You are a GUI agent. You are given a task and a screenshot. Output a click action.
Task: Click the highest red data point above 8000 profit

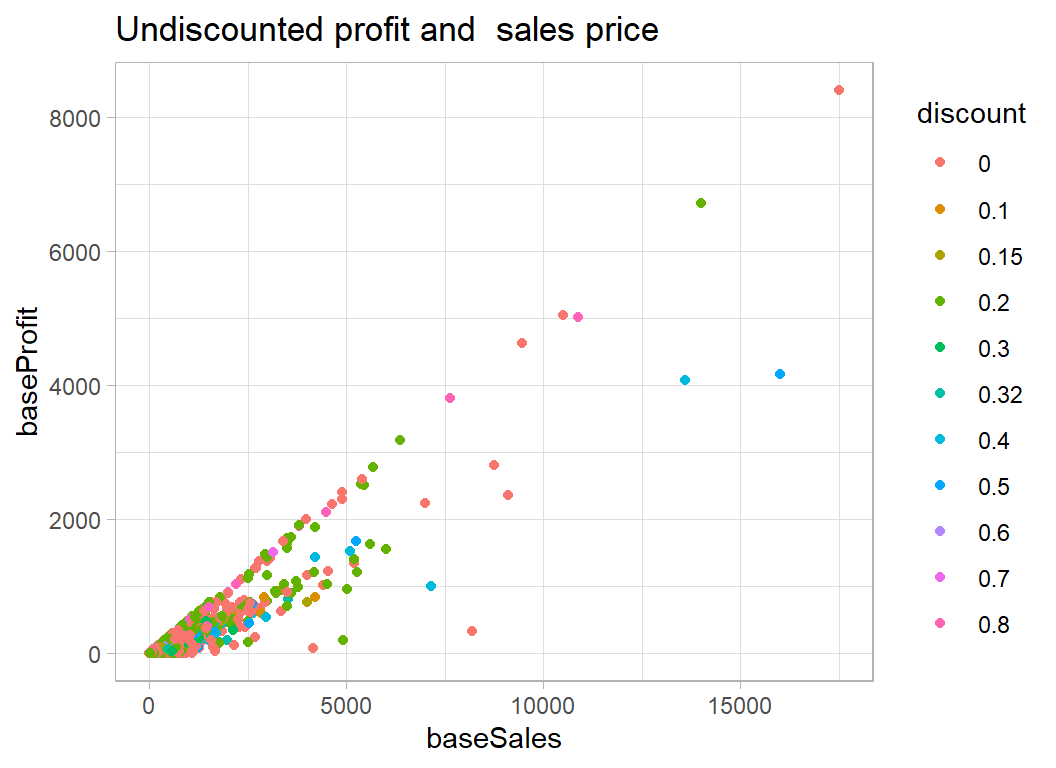click(839, 90)
